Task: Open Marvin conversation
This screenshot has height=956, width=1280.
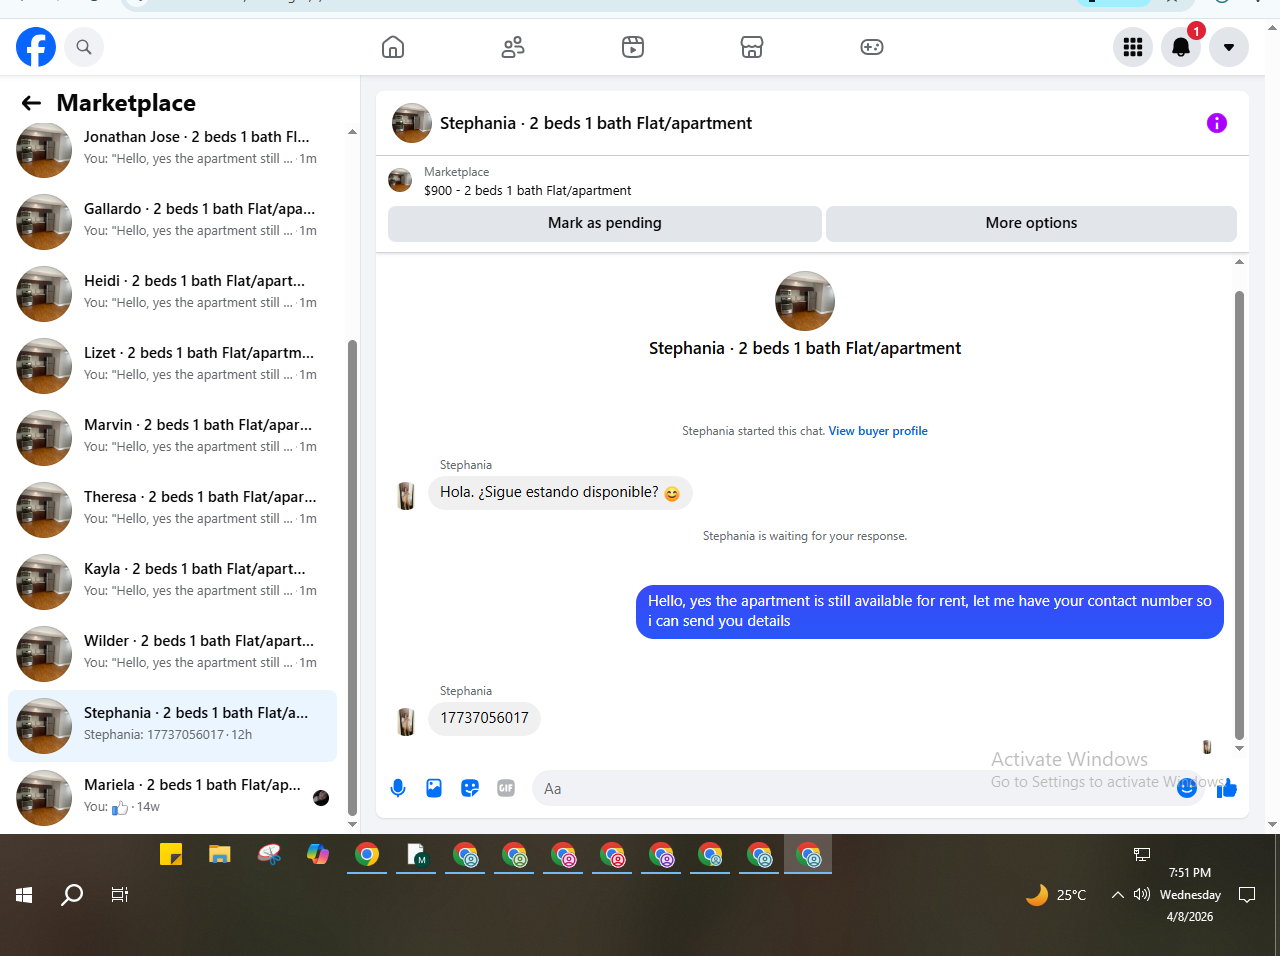Action: [172, 436]
